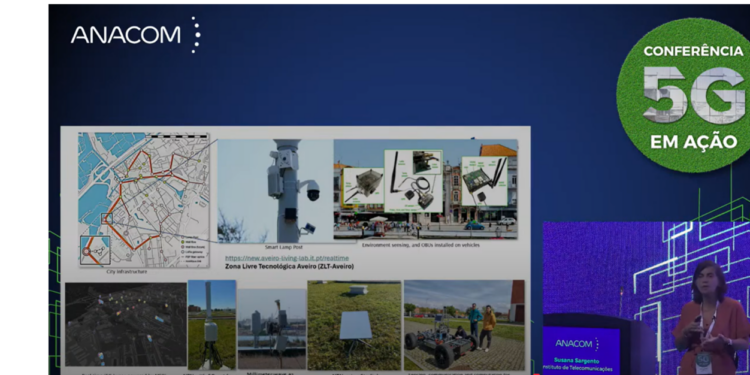
Task: Click the Smart Lamp Post photo
Action: pyautogui.click(x=276, y=191)
